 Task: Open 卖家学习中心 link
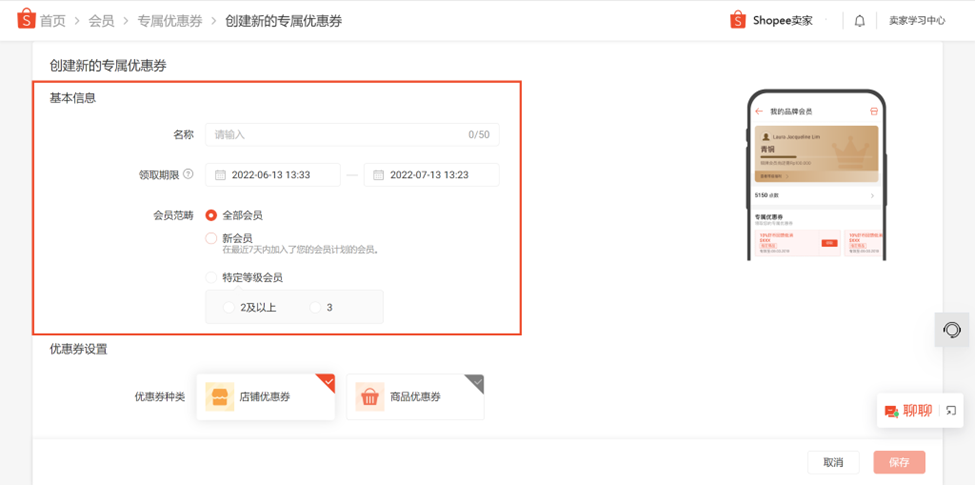[917, 21]
